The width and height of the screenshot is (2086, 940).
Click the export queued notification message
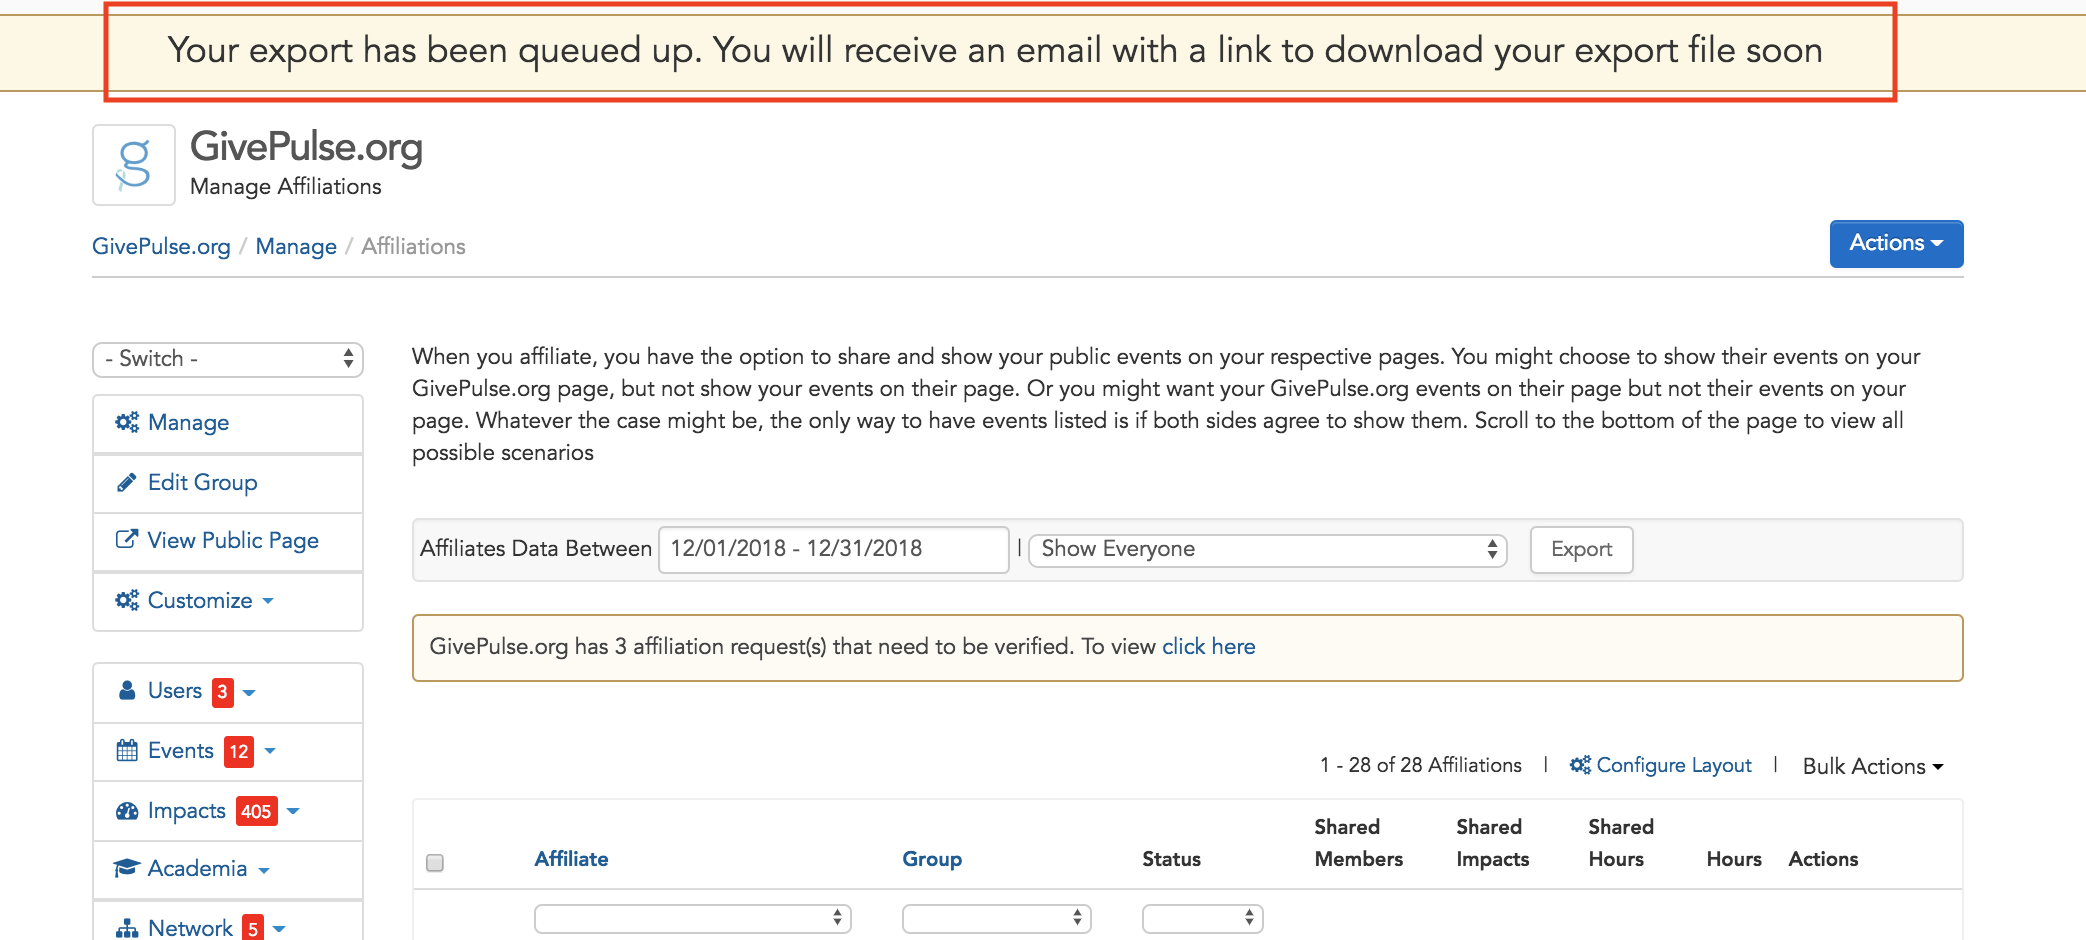(x=995, y=50)
